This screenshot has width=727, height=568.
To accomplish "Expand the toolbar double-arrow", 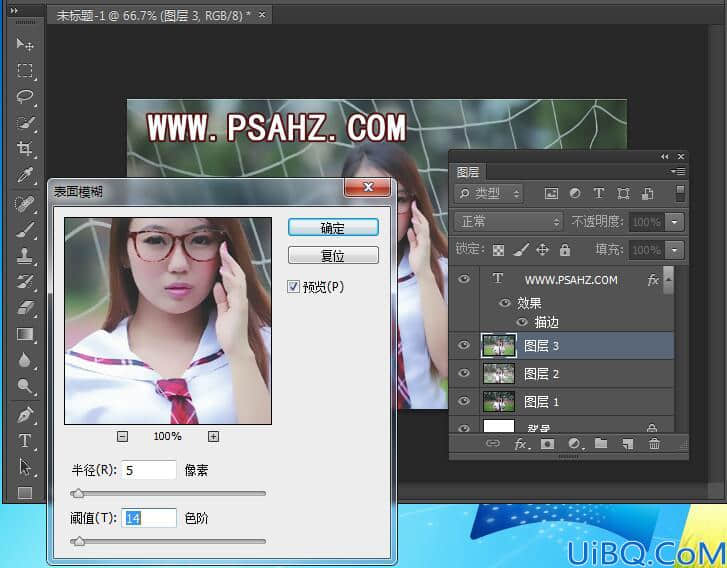I will [x=14, y=11].
